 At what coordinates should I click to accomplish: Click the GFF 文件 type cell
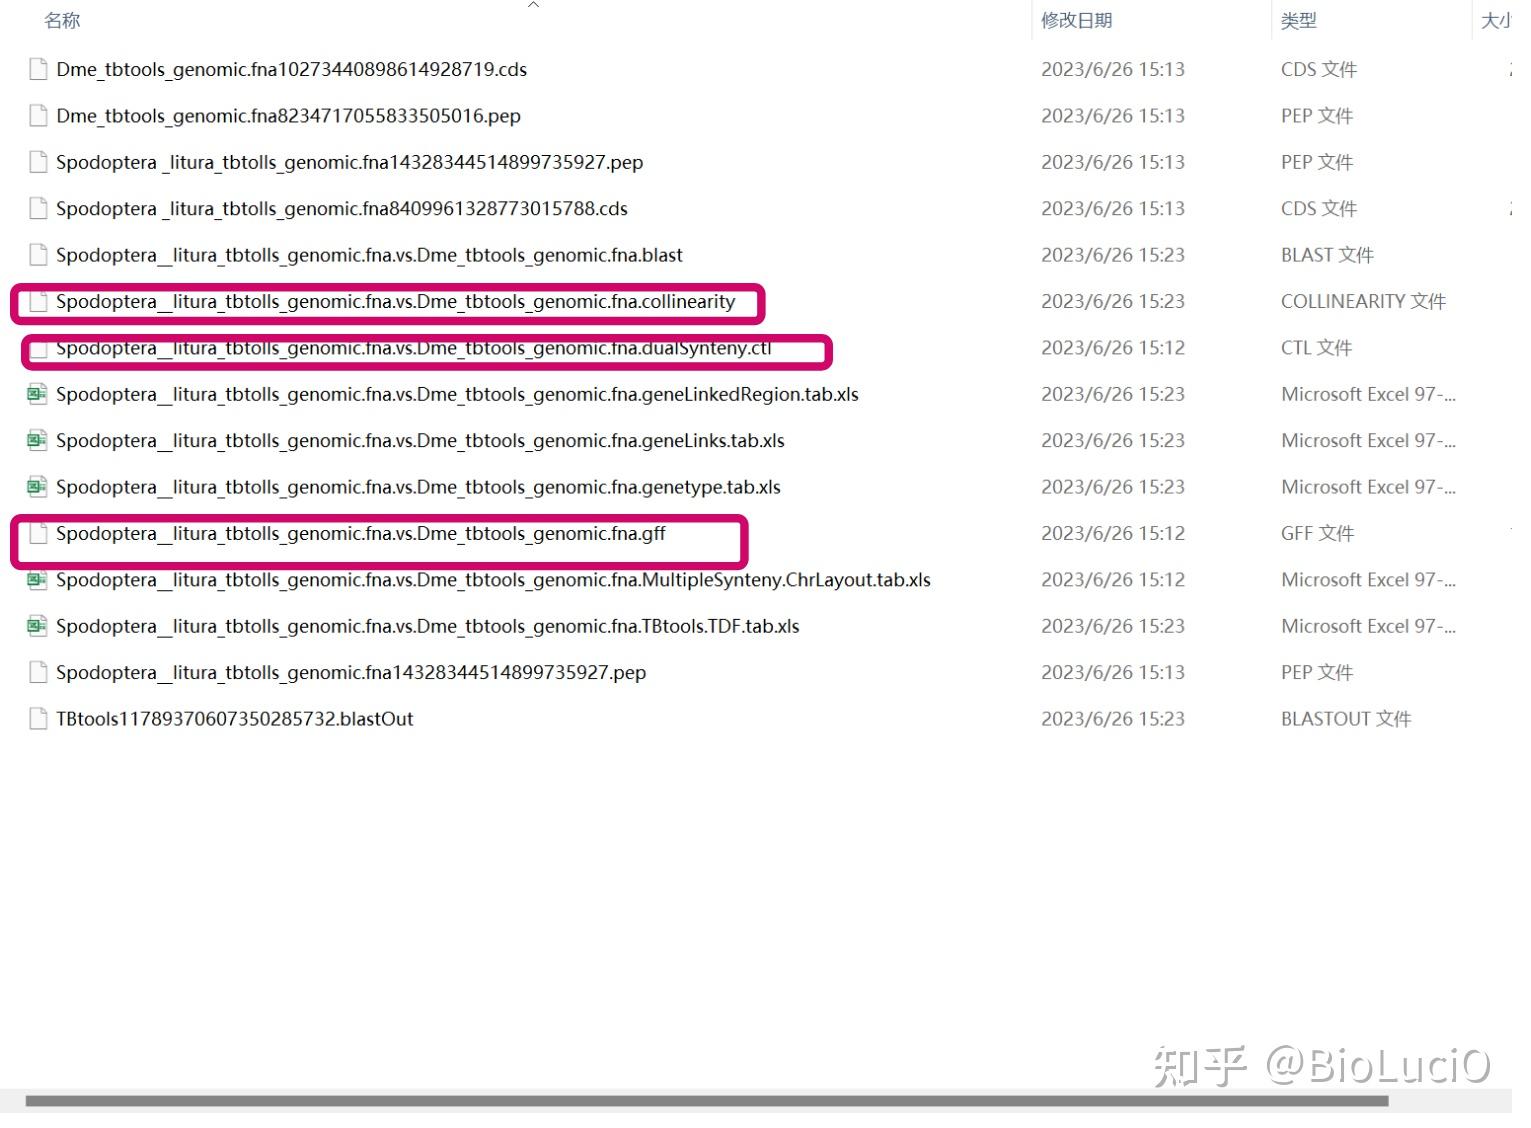tap(1317, 534)
